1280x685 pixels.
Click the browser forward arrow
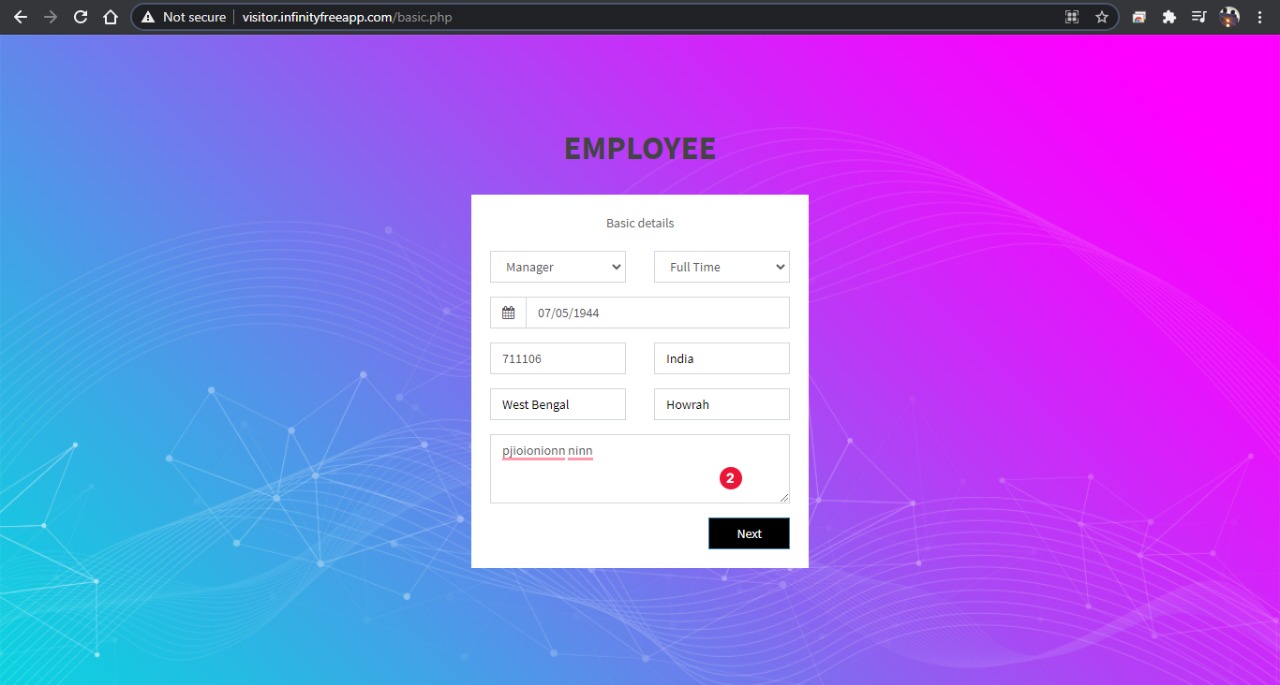50,17
